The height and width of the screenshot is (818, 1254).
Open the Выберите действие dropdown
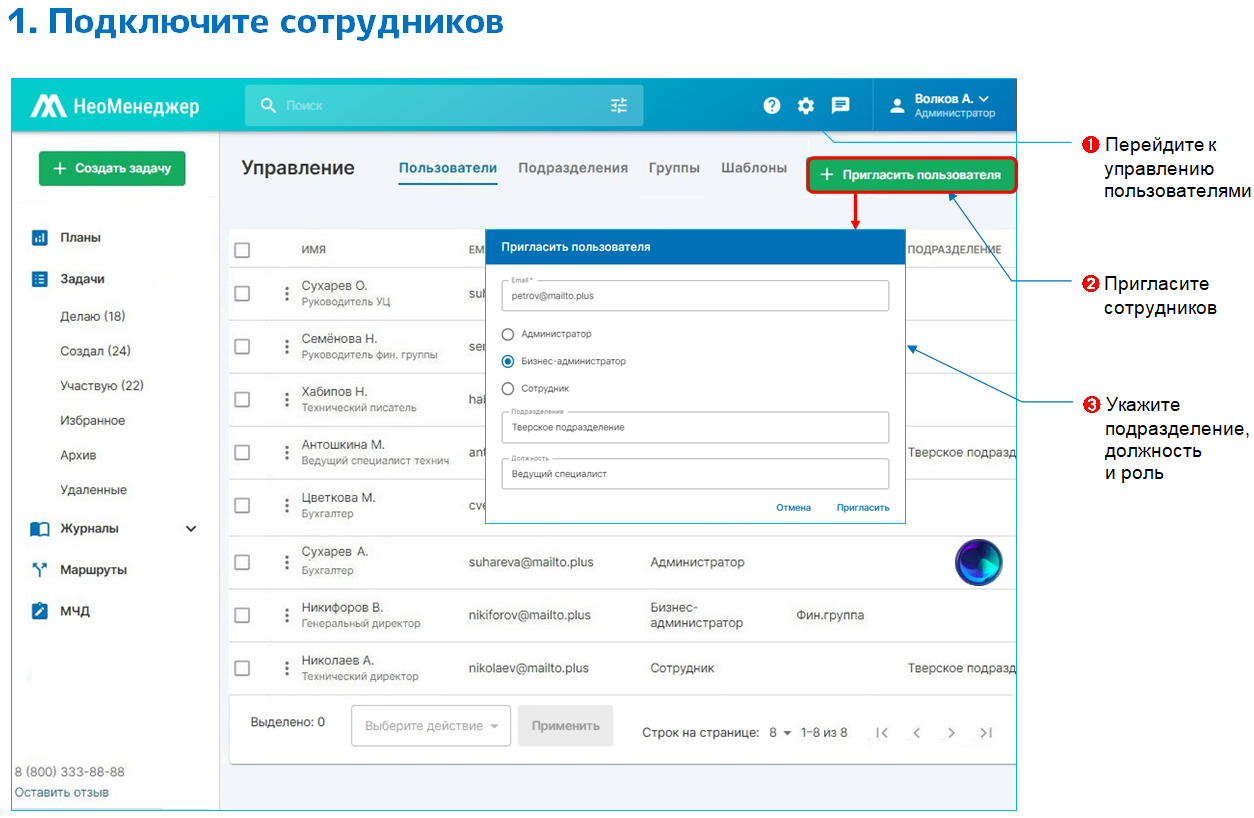pyautogui.click(x=431, y=726)
